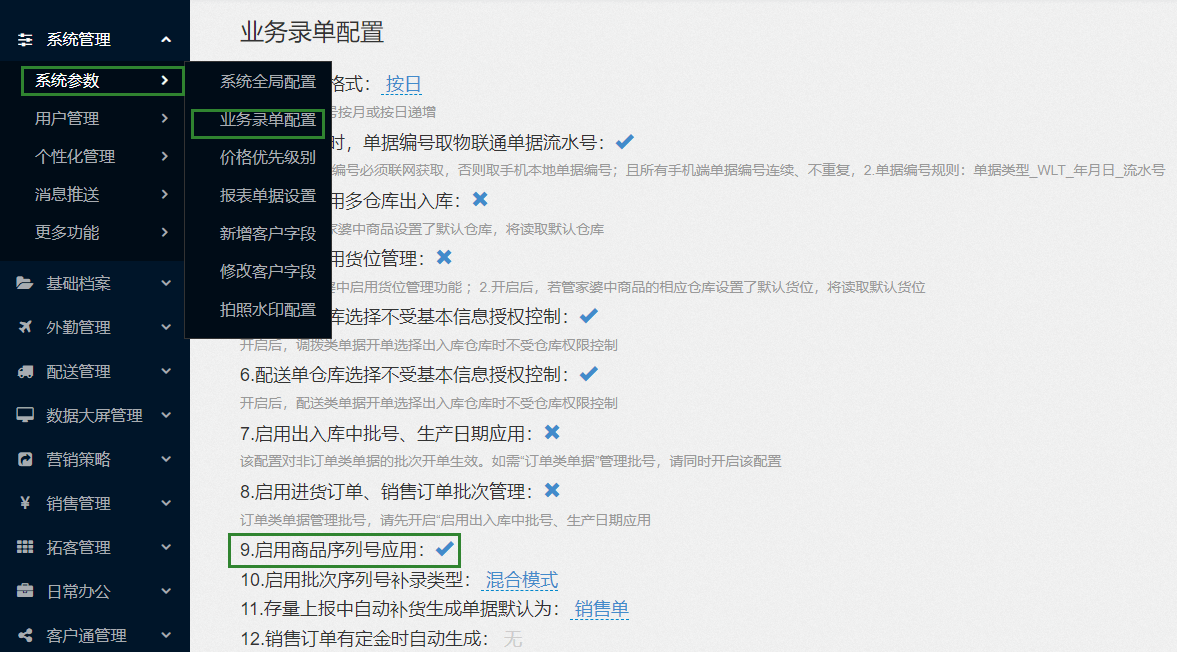Click the 无 value for item 12
This screenshot has height=652, width=1177.
tap(513, 639)
